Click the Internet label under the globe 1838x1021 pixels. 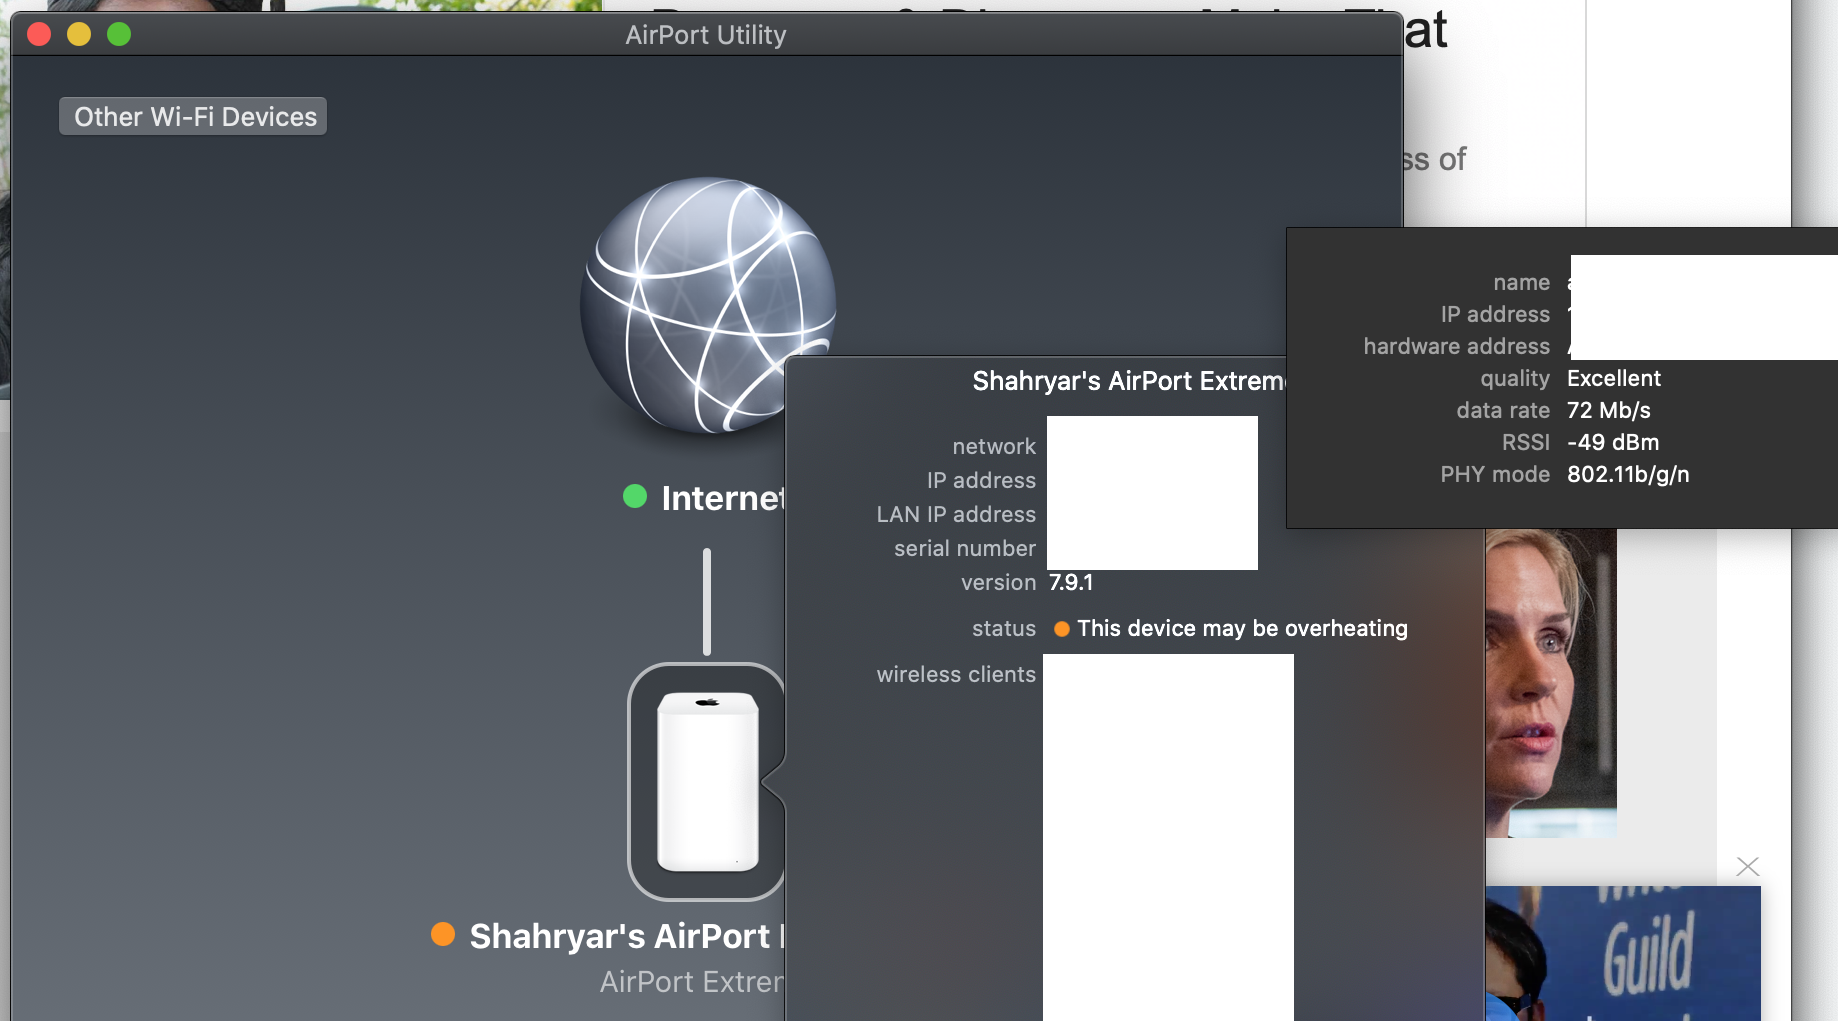(723, 498)
